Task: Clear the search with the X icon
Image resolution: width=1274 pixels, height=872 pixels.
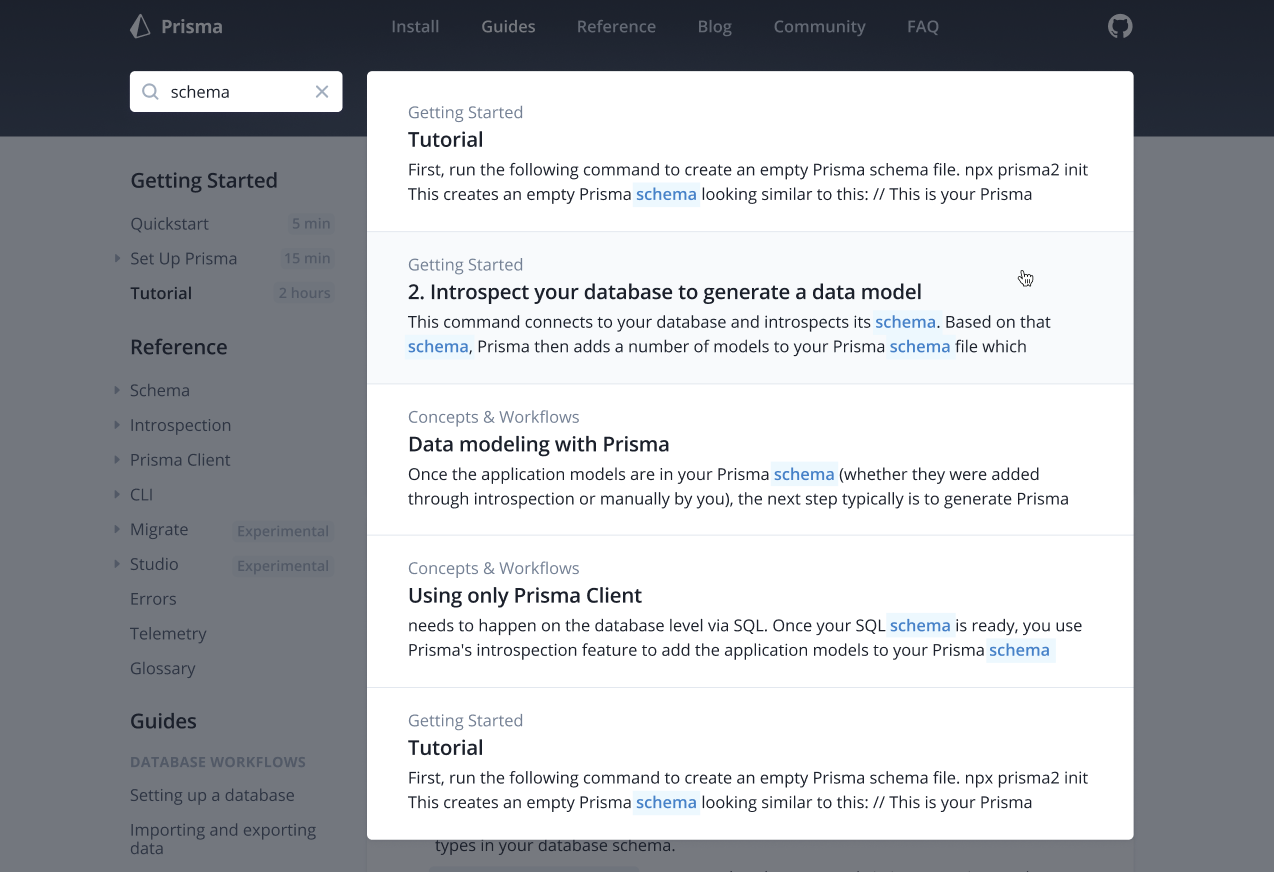Action: pos(322,91)
